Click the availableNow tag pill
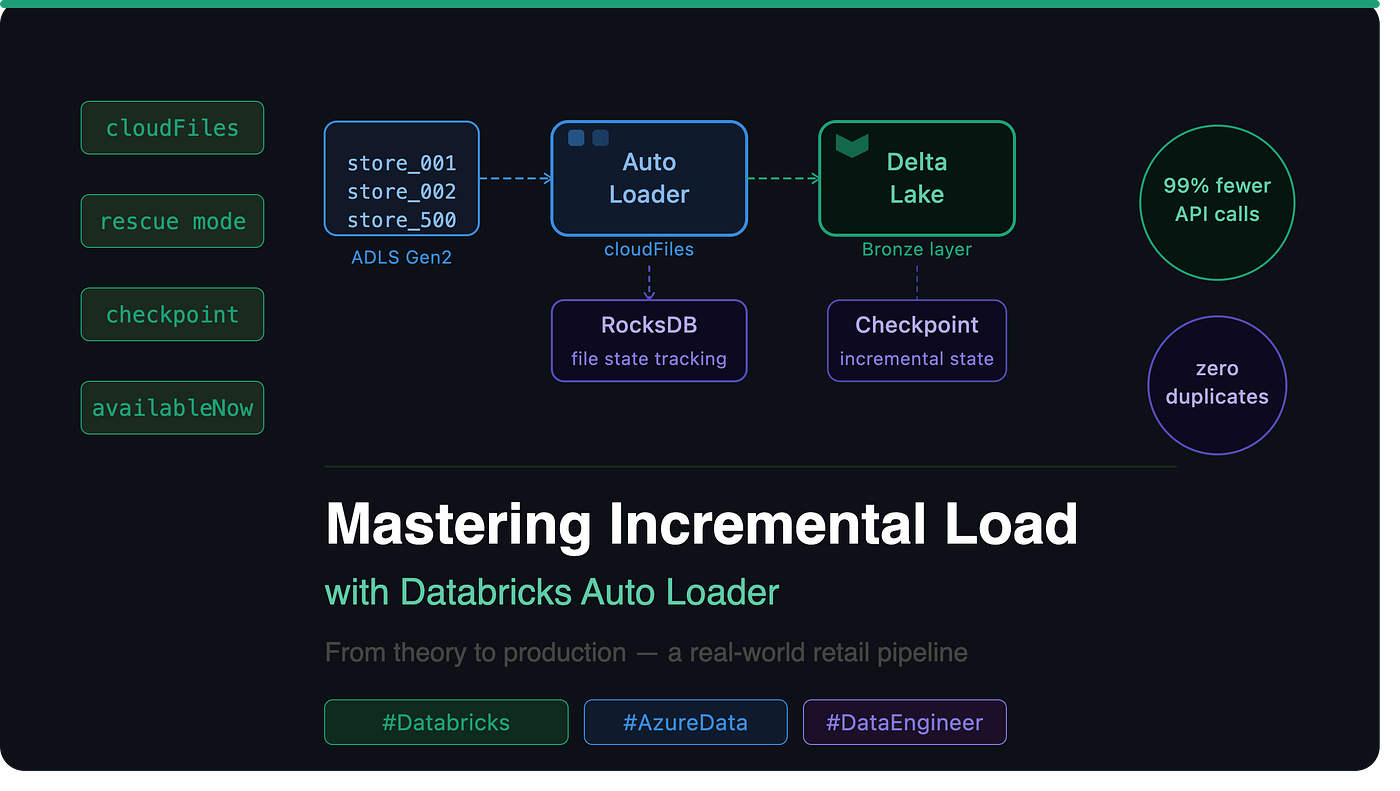 172,408
